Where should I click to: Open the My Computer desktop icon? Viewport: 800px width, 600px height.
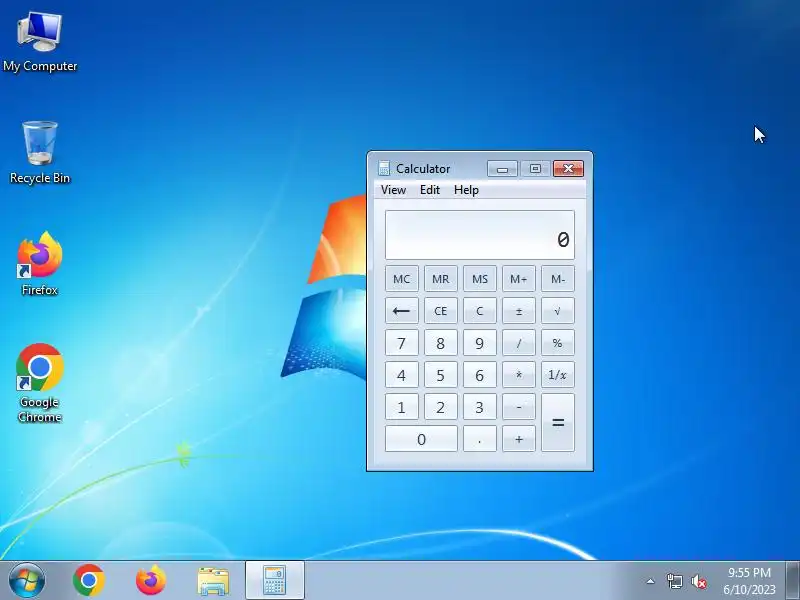click(40, 42)
